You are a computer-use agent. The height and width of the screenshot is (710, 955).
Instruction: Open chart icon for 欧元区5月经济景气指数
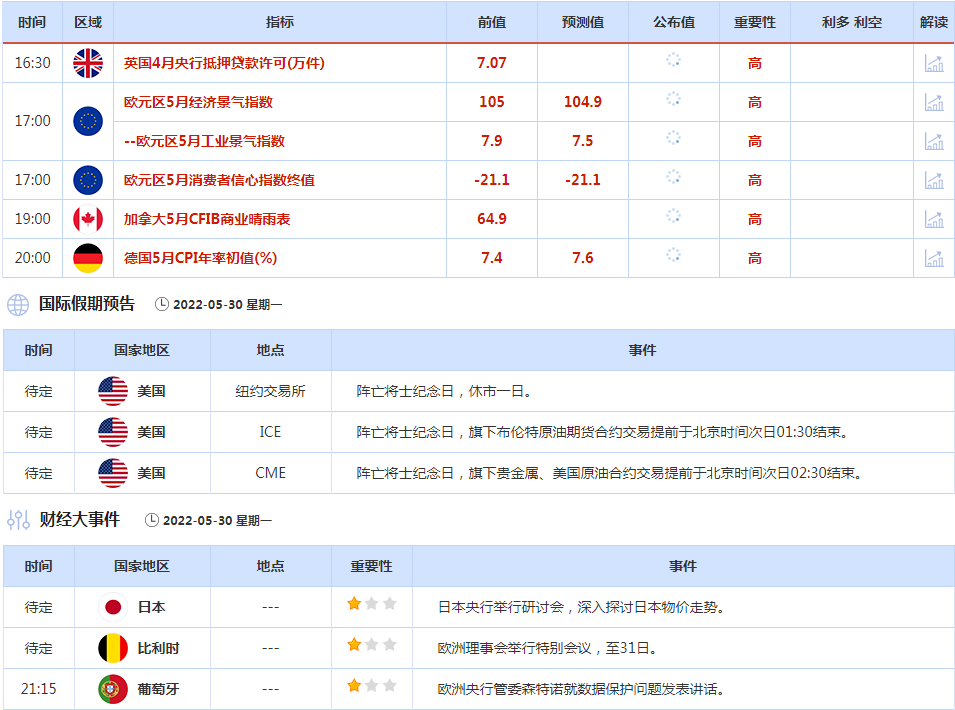[934, 102]
